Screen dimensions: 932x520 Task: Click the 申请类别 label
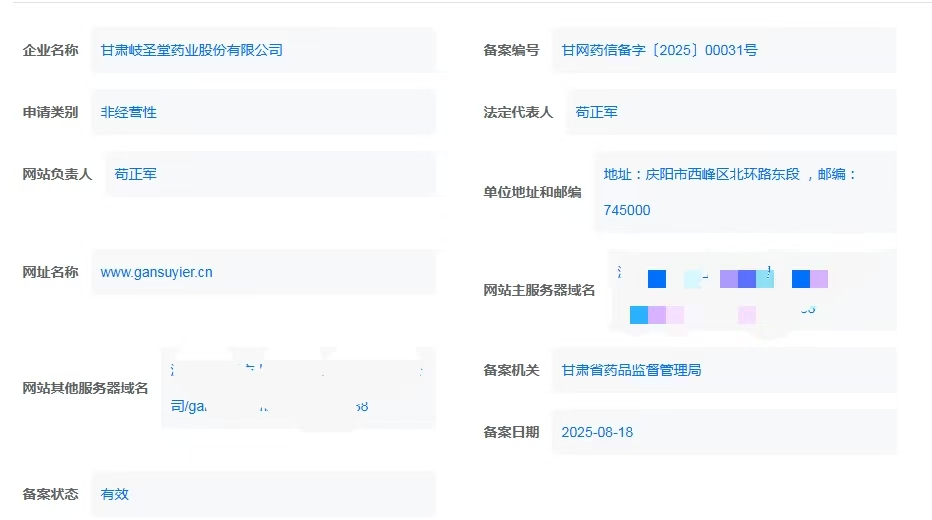point(51,112)
